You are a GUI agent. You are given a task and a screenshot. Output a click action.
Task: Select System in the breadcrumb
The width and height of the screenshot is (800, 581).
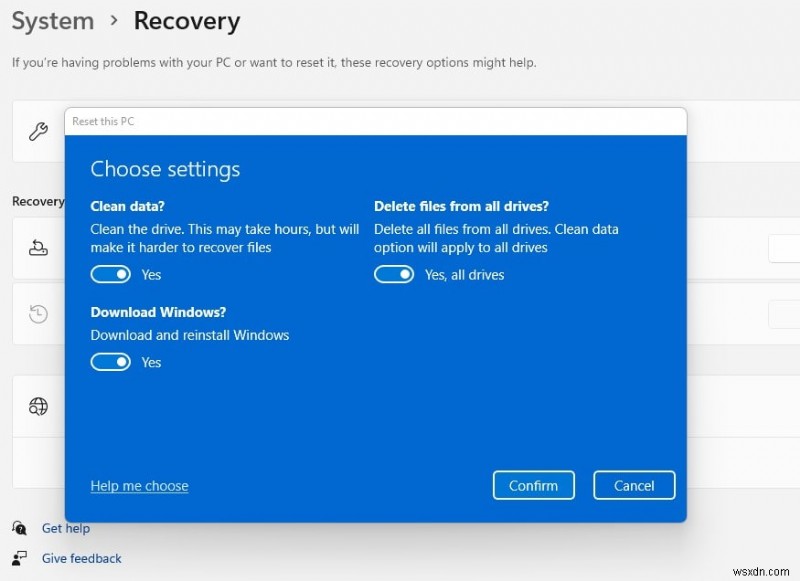(52, 21)
